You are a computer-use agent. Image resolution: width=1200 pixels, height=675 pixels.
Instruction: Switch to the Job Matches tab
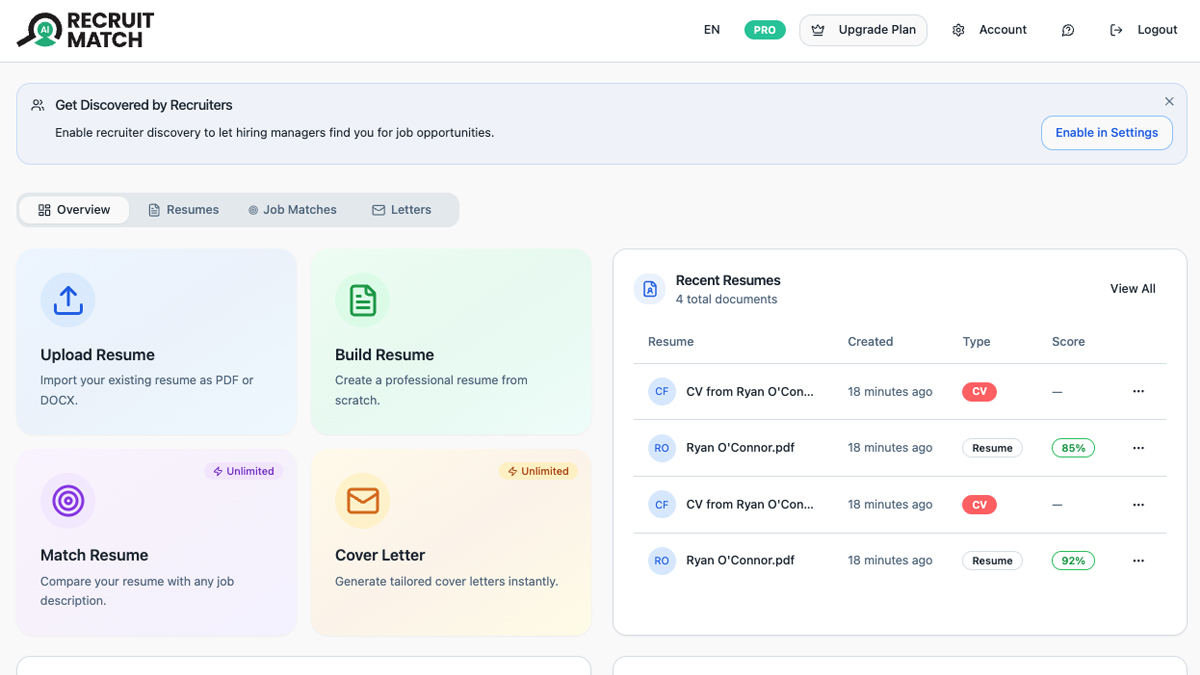292,209
